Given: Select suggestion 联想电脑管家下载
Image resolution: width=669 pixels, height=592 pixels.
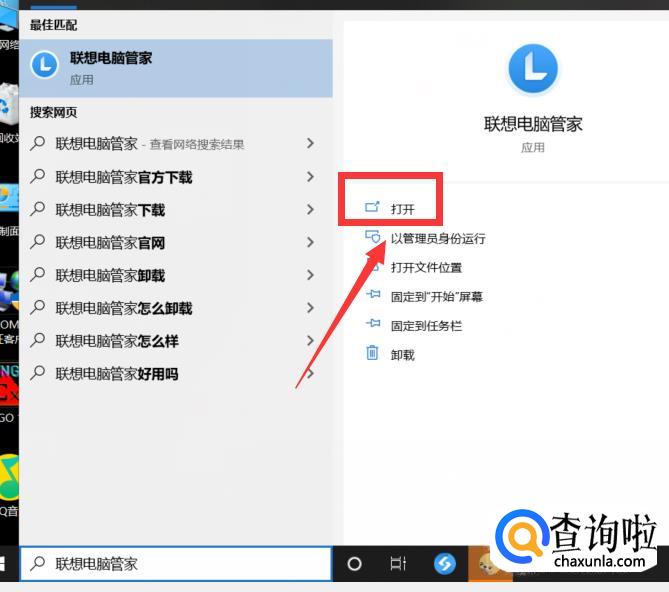Looking at the screenshot, I should point(174,209).
